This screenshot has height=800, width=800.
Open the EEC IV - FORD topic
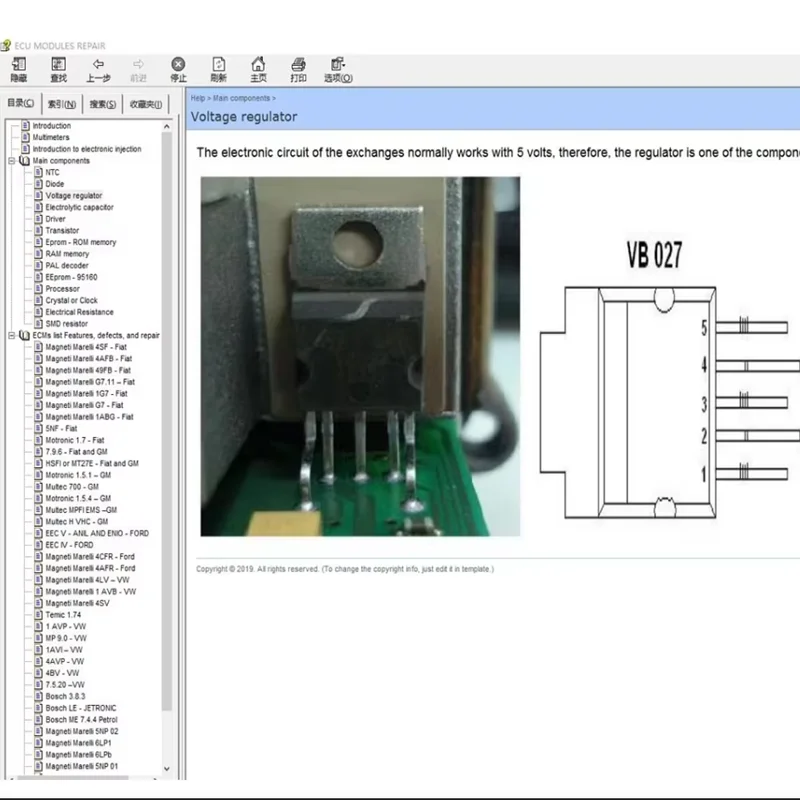(69, 545)
